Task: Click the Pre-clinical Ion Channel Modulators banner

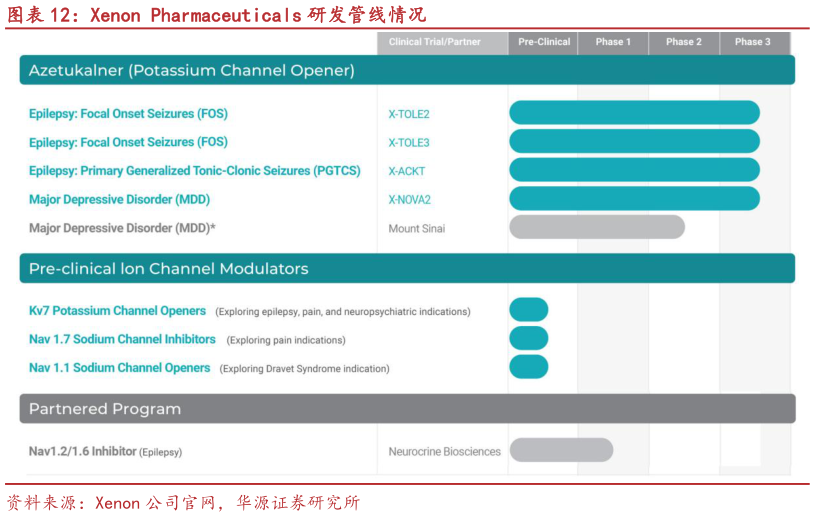Action: pos(407,268)
